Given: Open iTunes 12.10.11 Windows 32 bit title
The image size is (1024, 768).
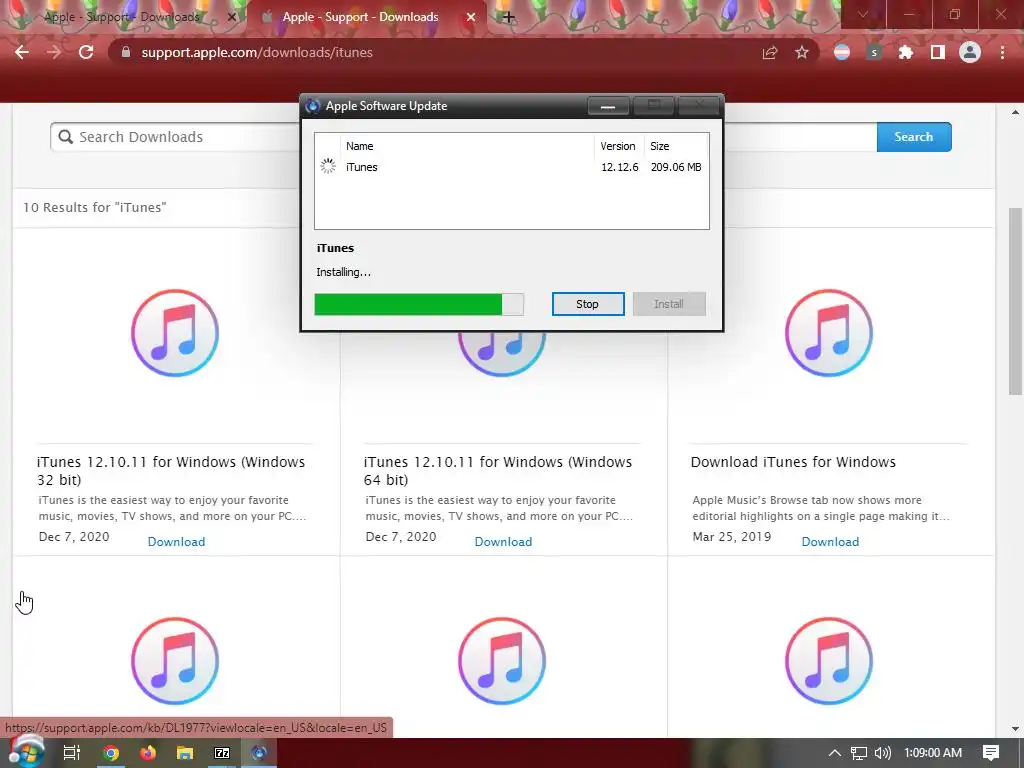Looking at the screenshot, I should tap(171, 471).
